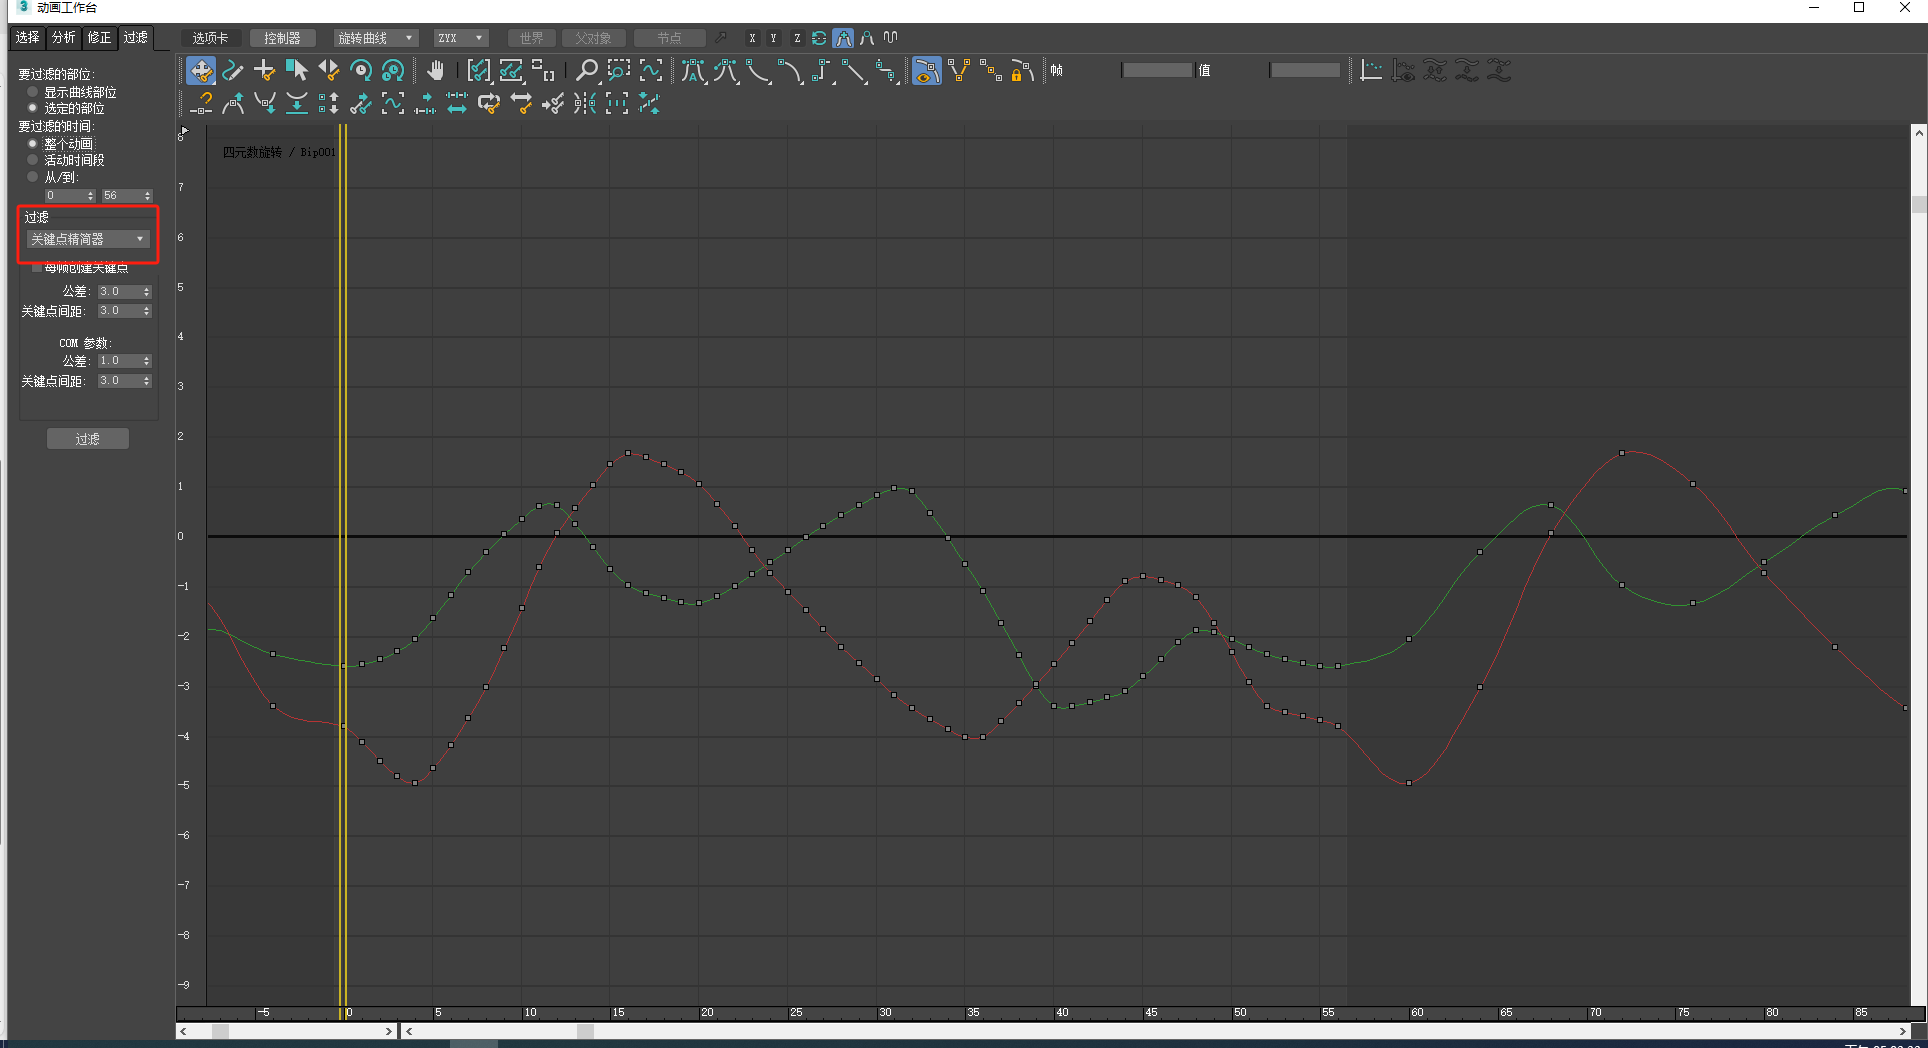Click the Break Tangents icon
The image size is (1928, 1048).
click(x=959, y=71)
